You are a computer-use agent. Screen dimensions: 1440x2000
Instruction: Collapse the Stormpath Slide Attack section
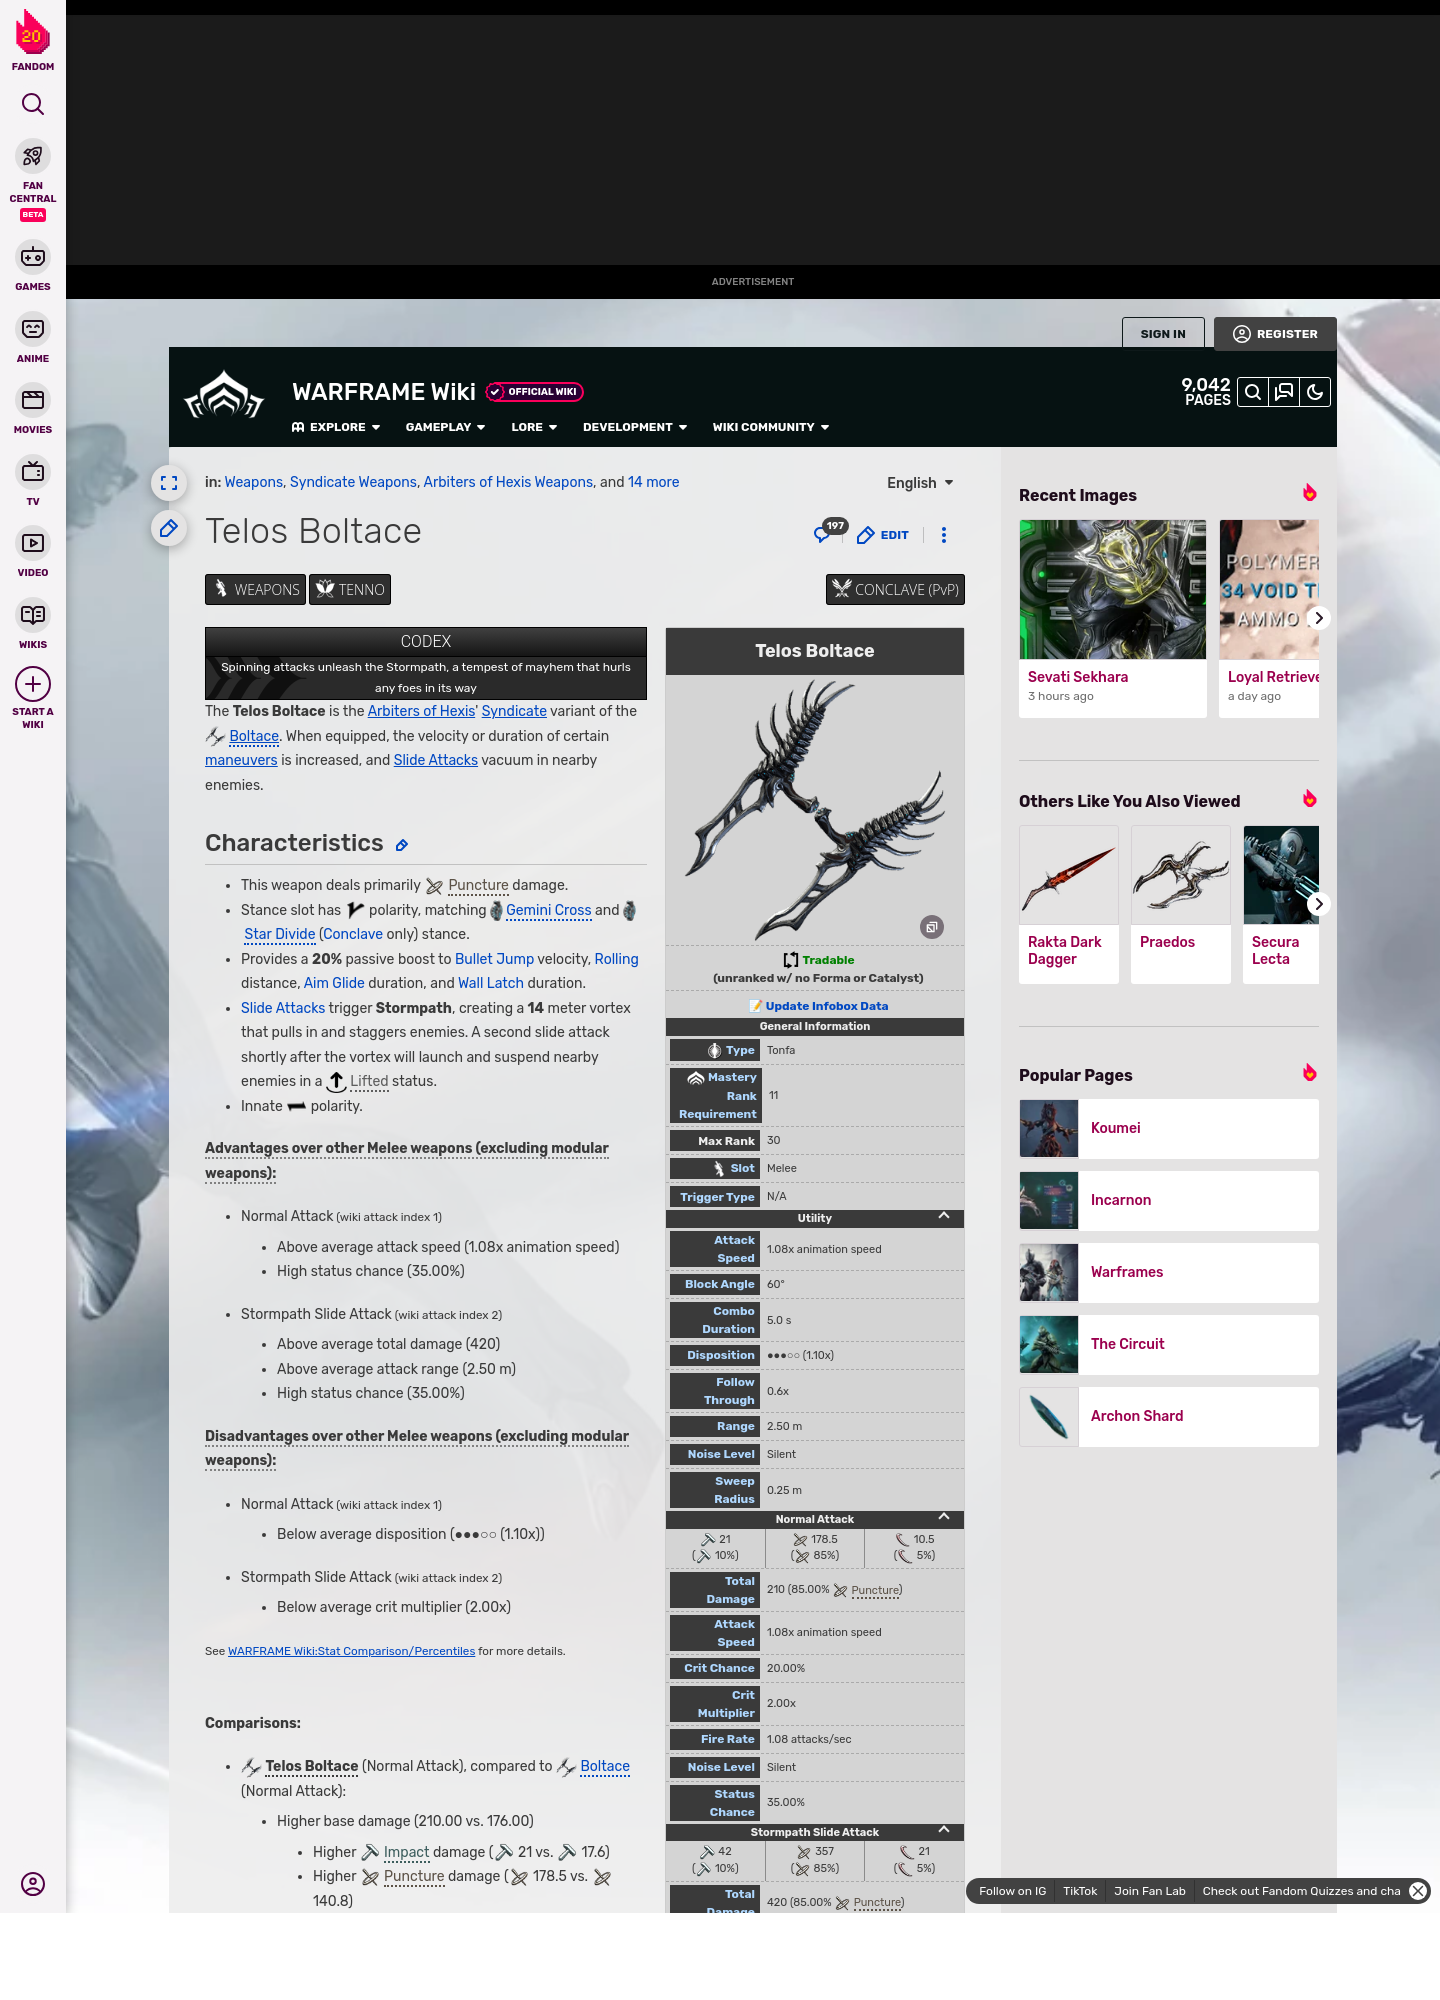coord(944,1830)
